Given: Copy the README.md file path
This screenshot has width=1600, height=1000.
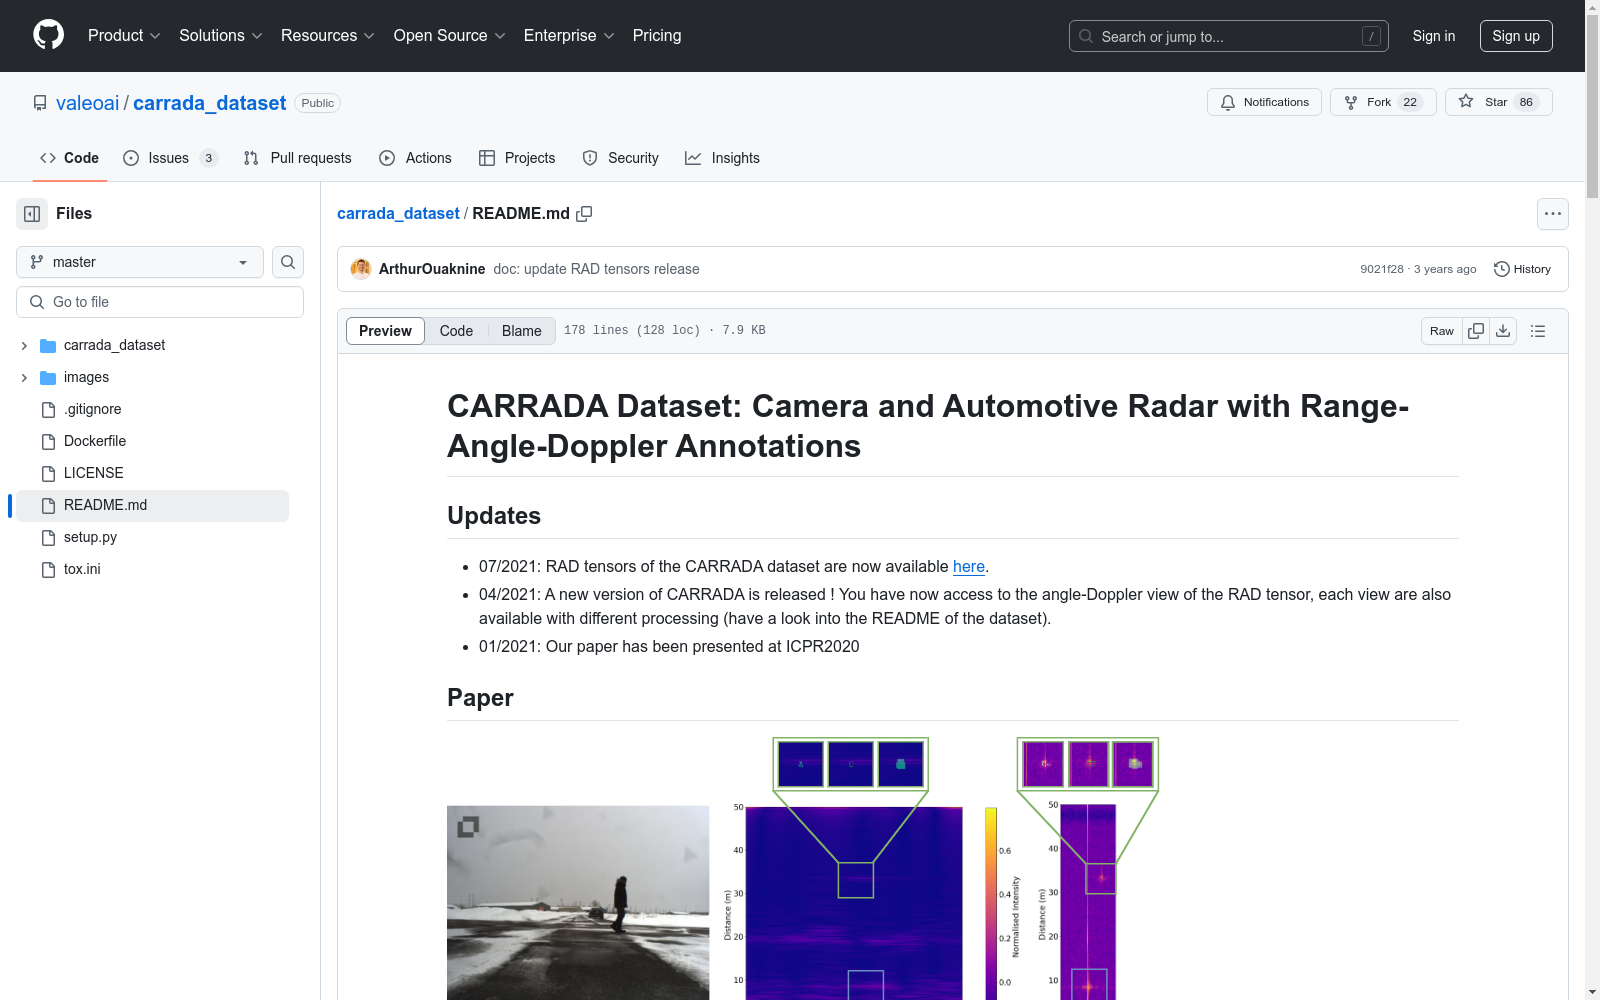Looking at the screenshot, I should 584,214.
